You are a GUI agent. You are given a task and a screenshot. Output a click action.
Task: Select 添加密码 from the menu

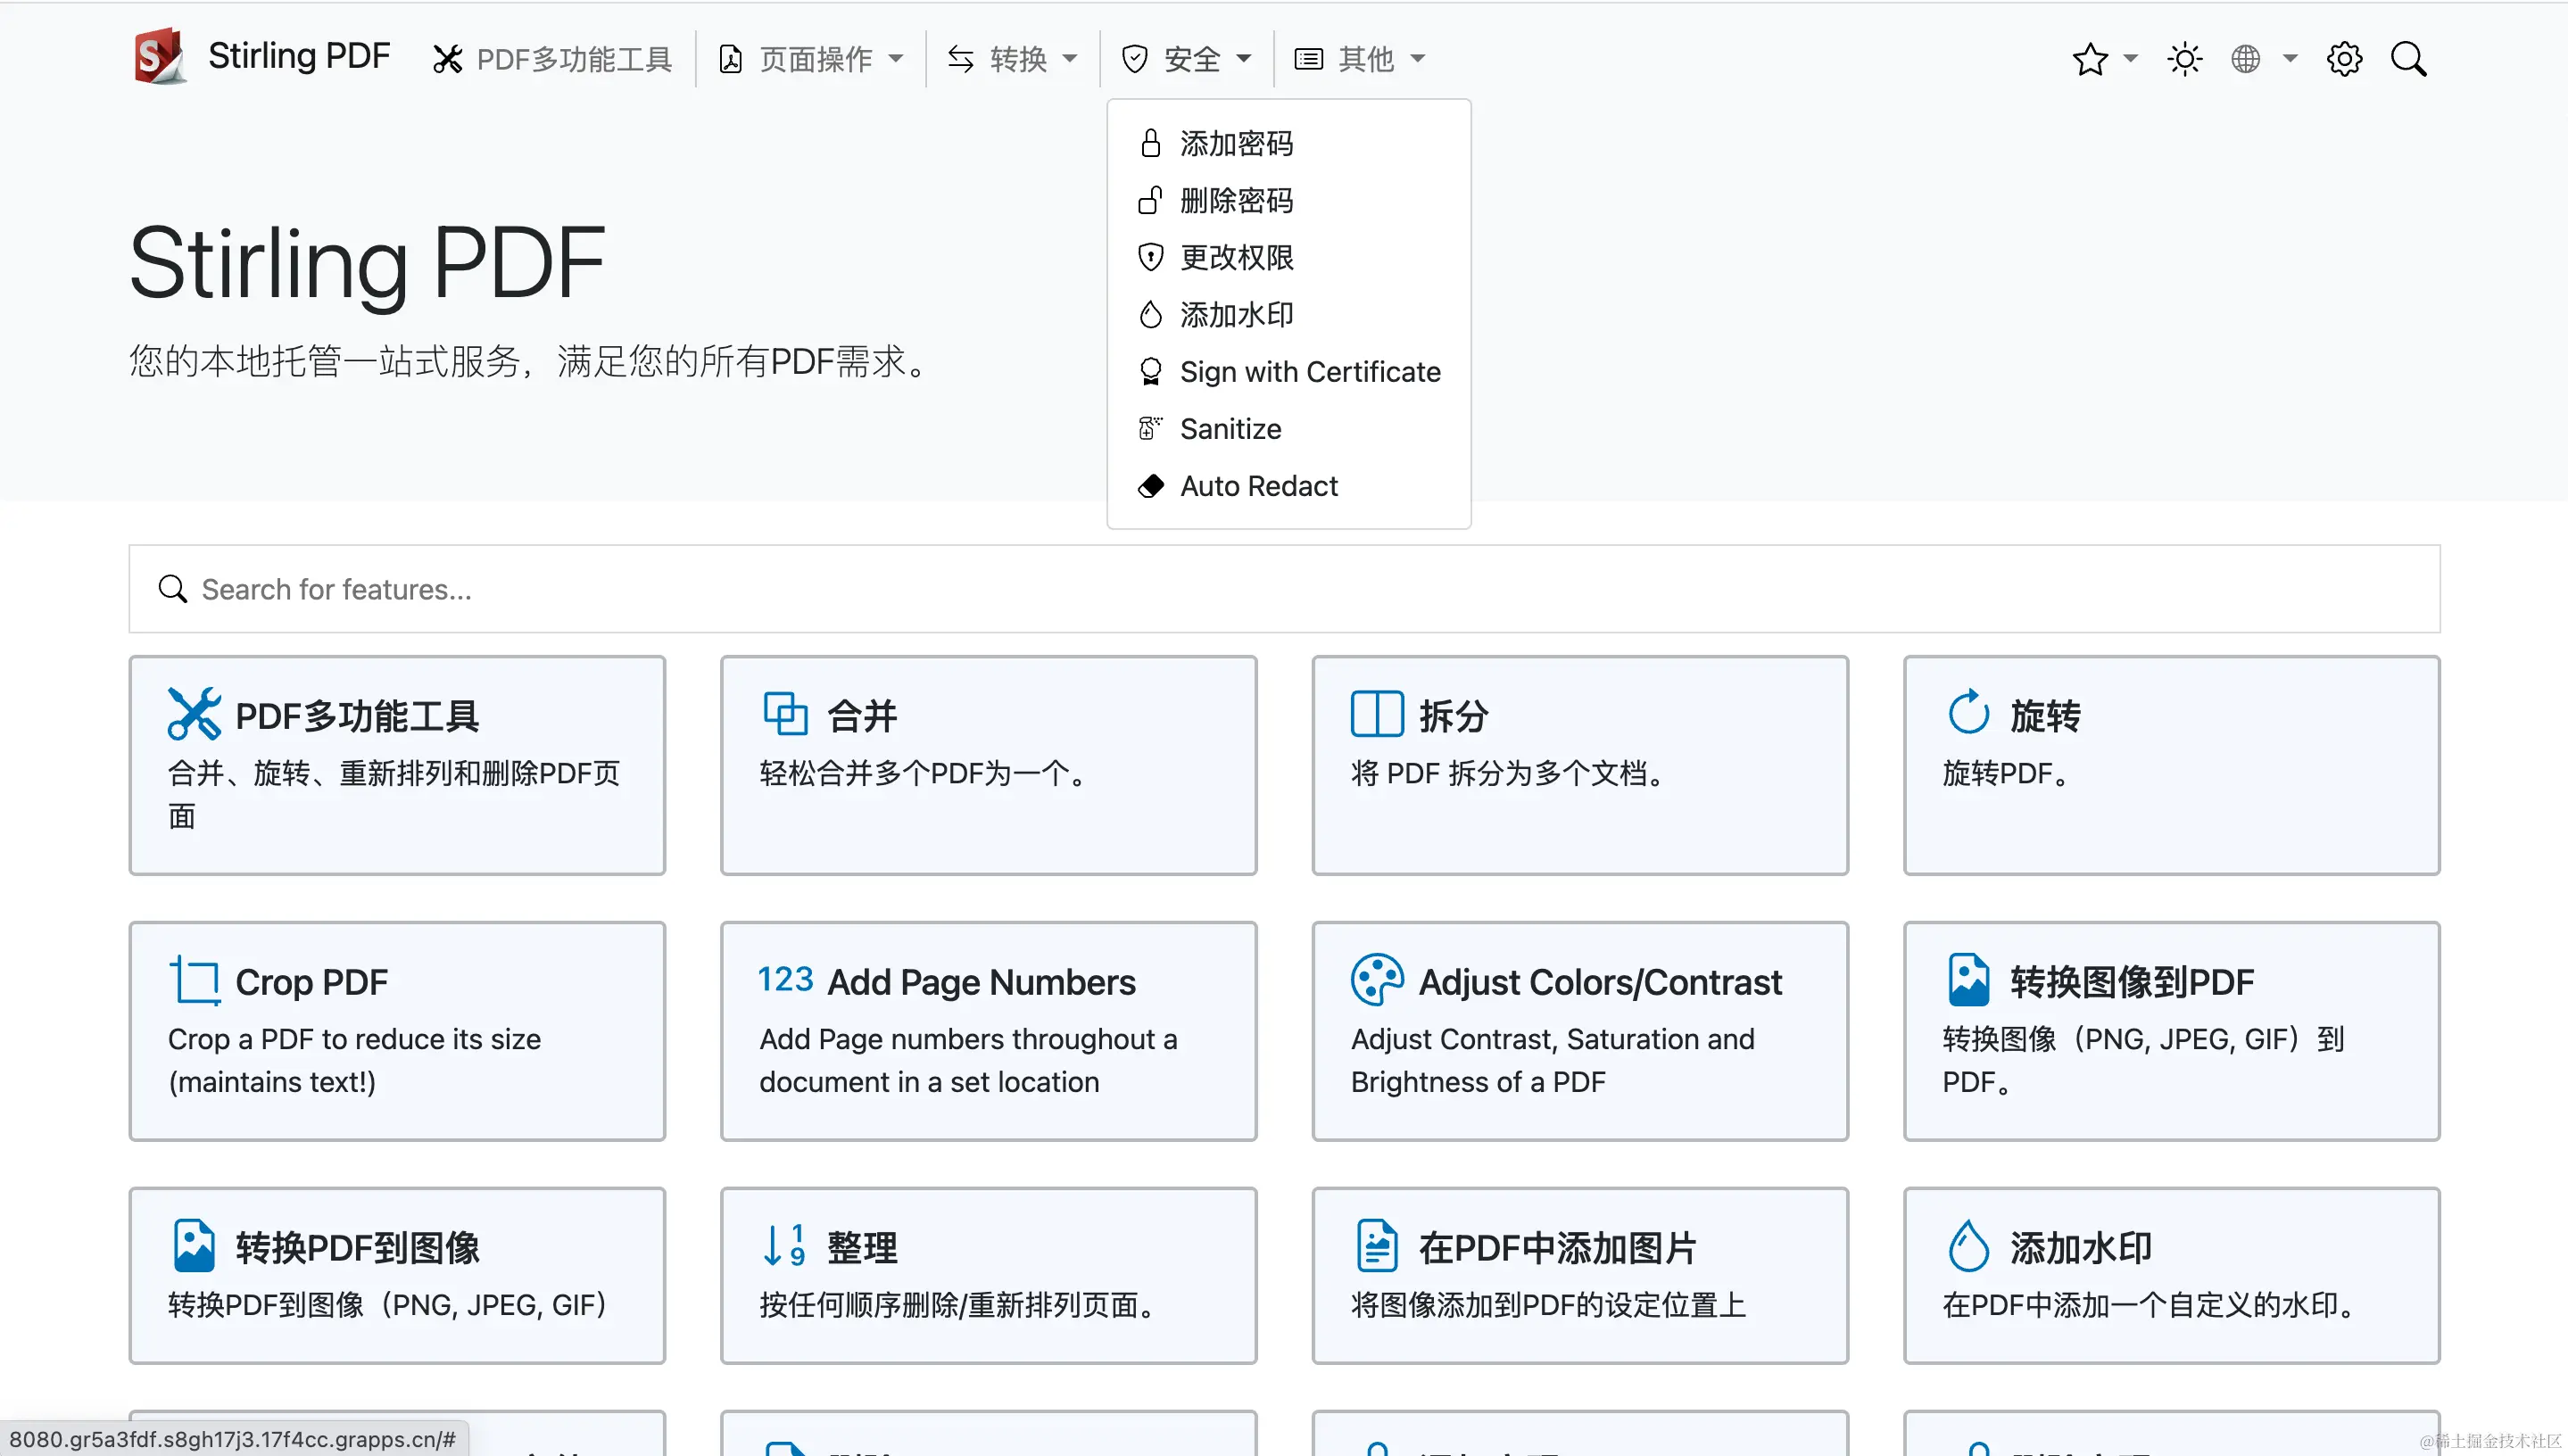[1288, 144]
